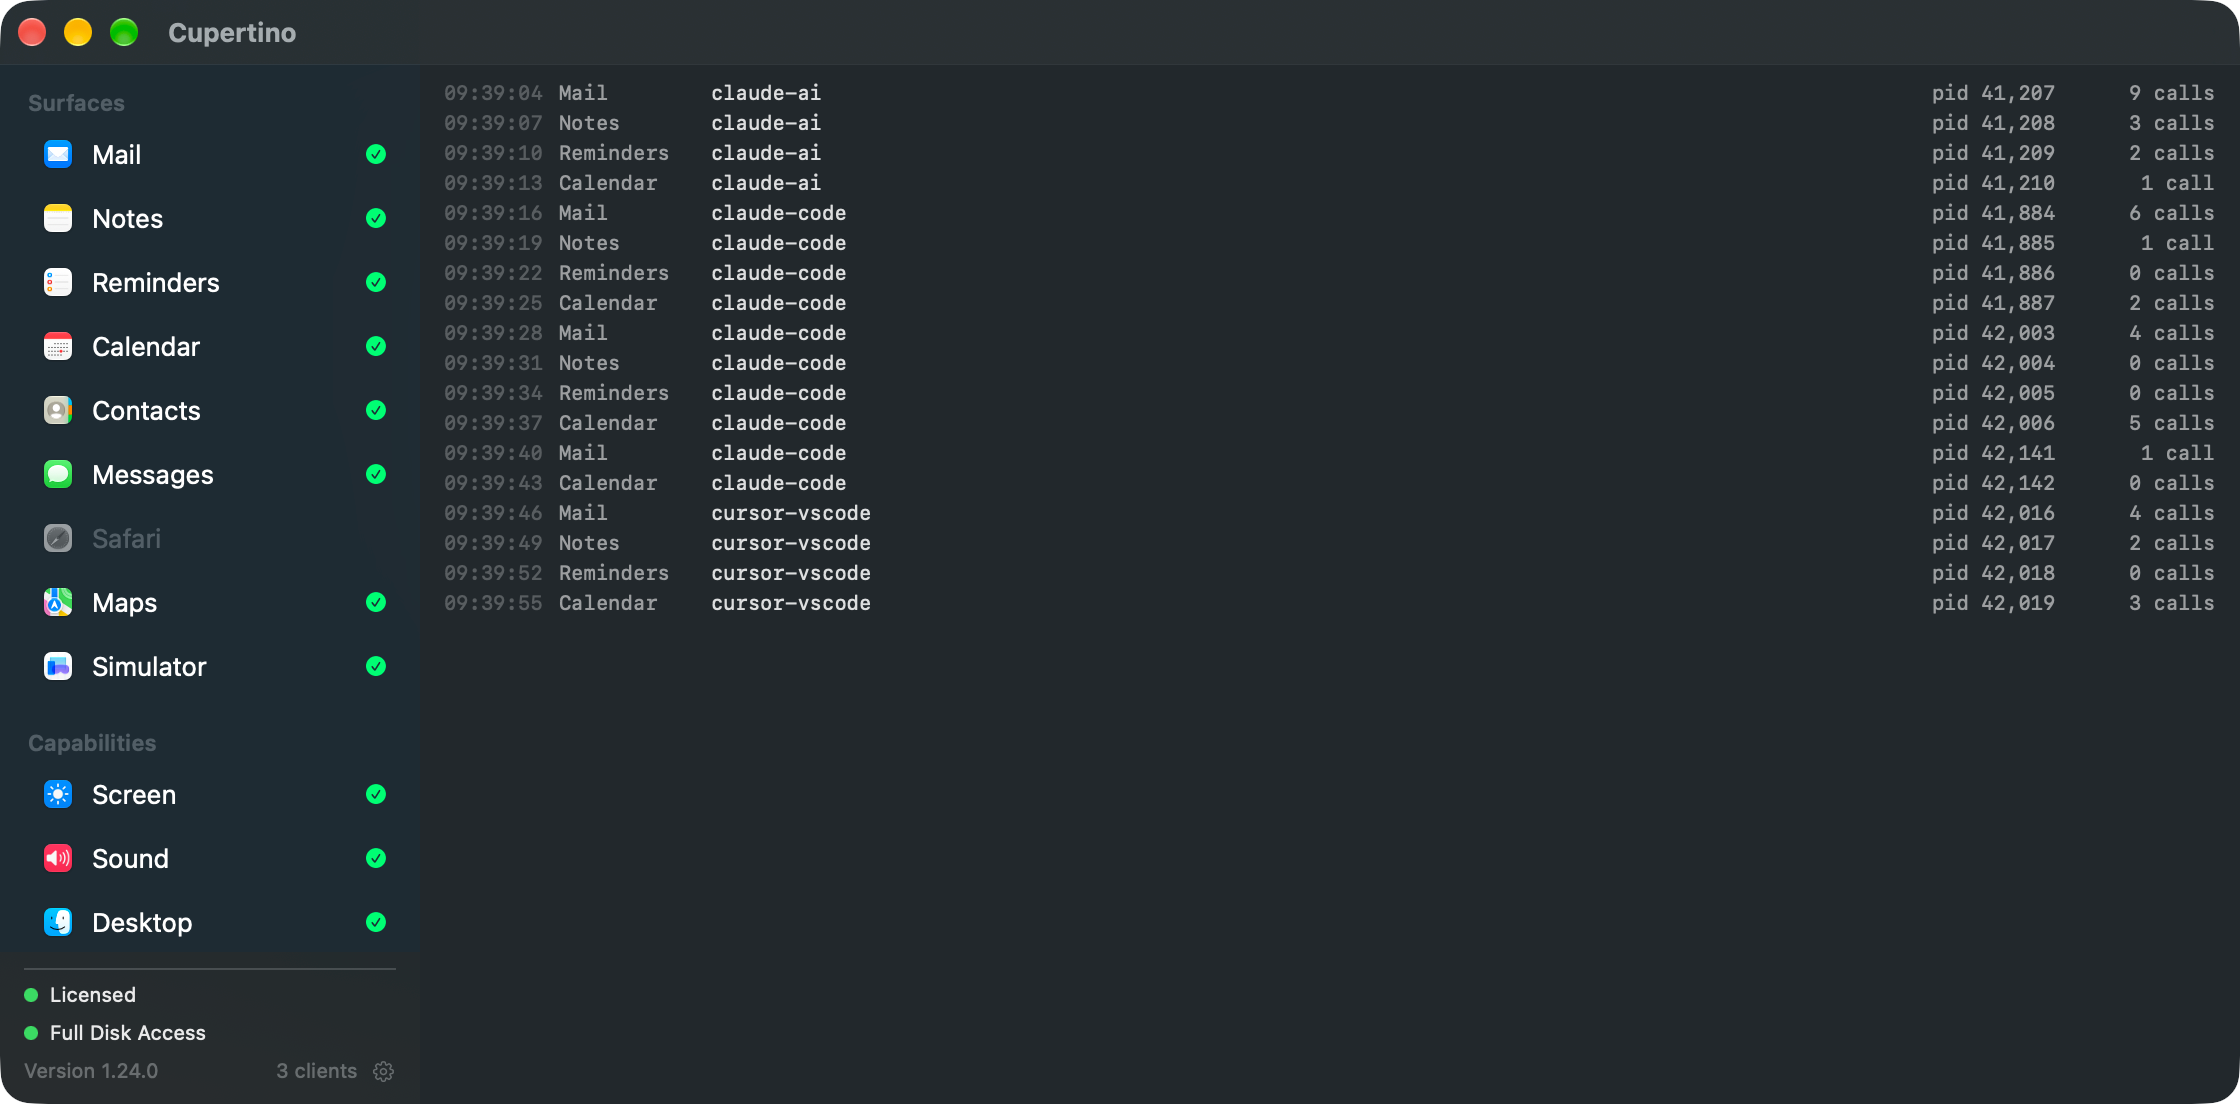This screenshot has width=2240, height=1104.
Task: Click the Mail envelope icon in sidebar
Action: click(x=58, y=154)
